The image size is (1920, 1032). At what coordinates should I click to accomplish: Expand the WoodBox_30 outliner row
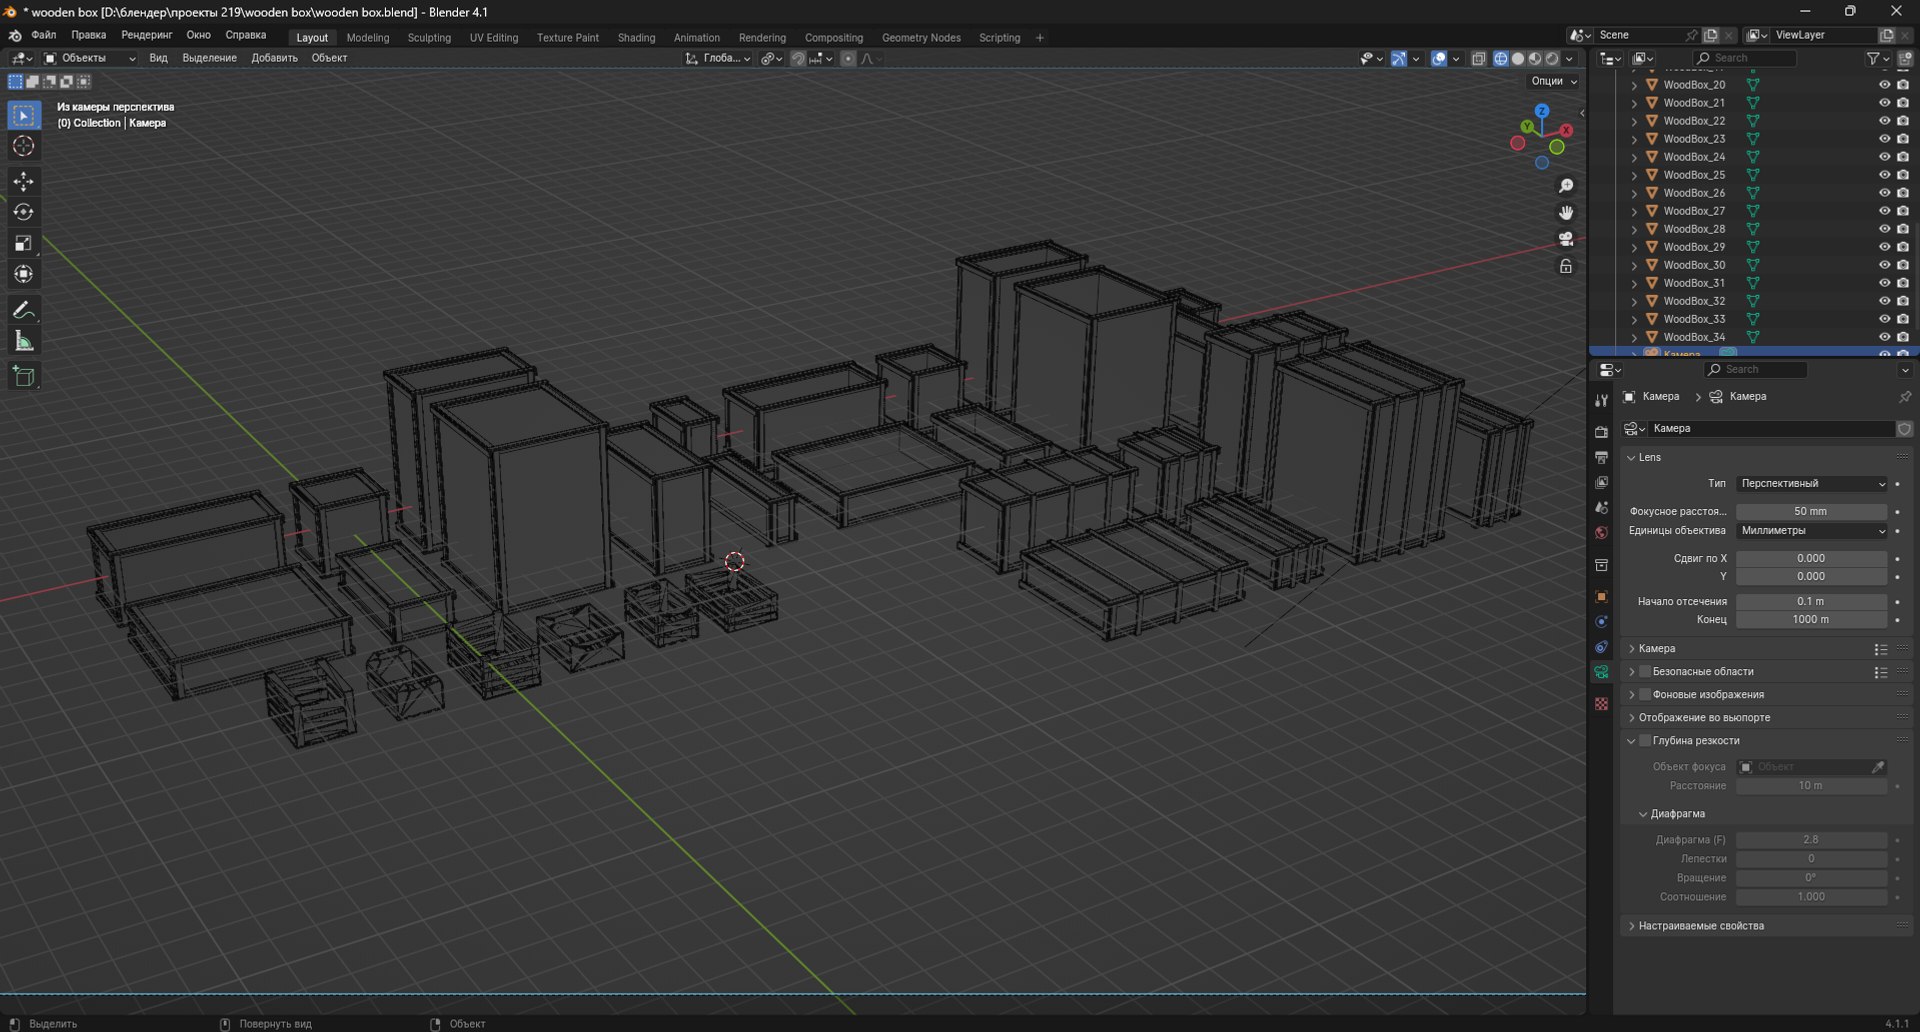pyautogui.click(x=1634, y=265)
